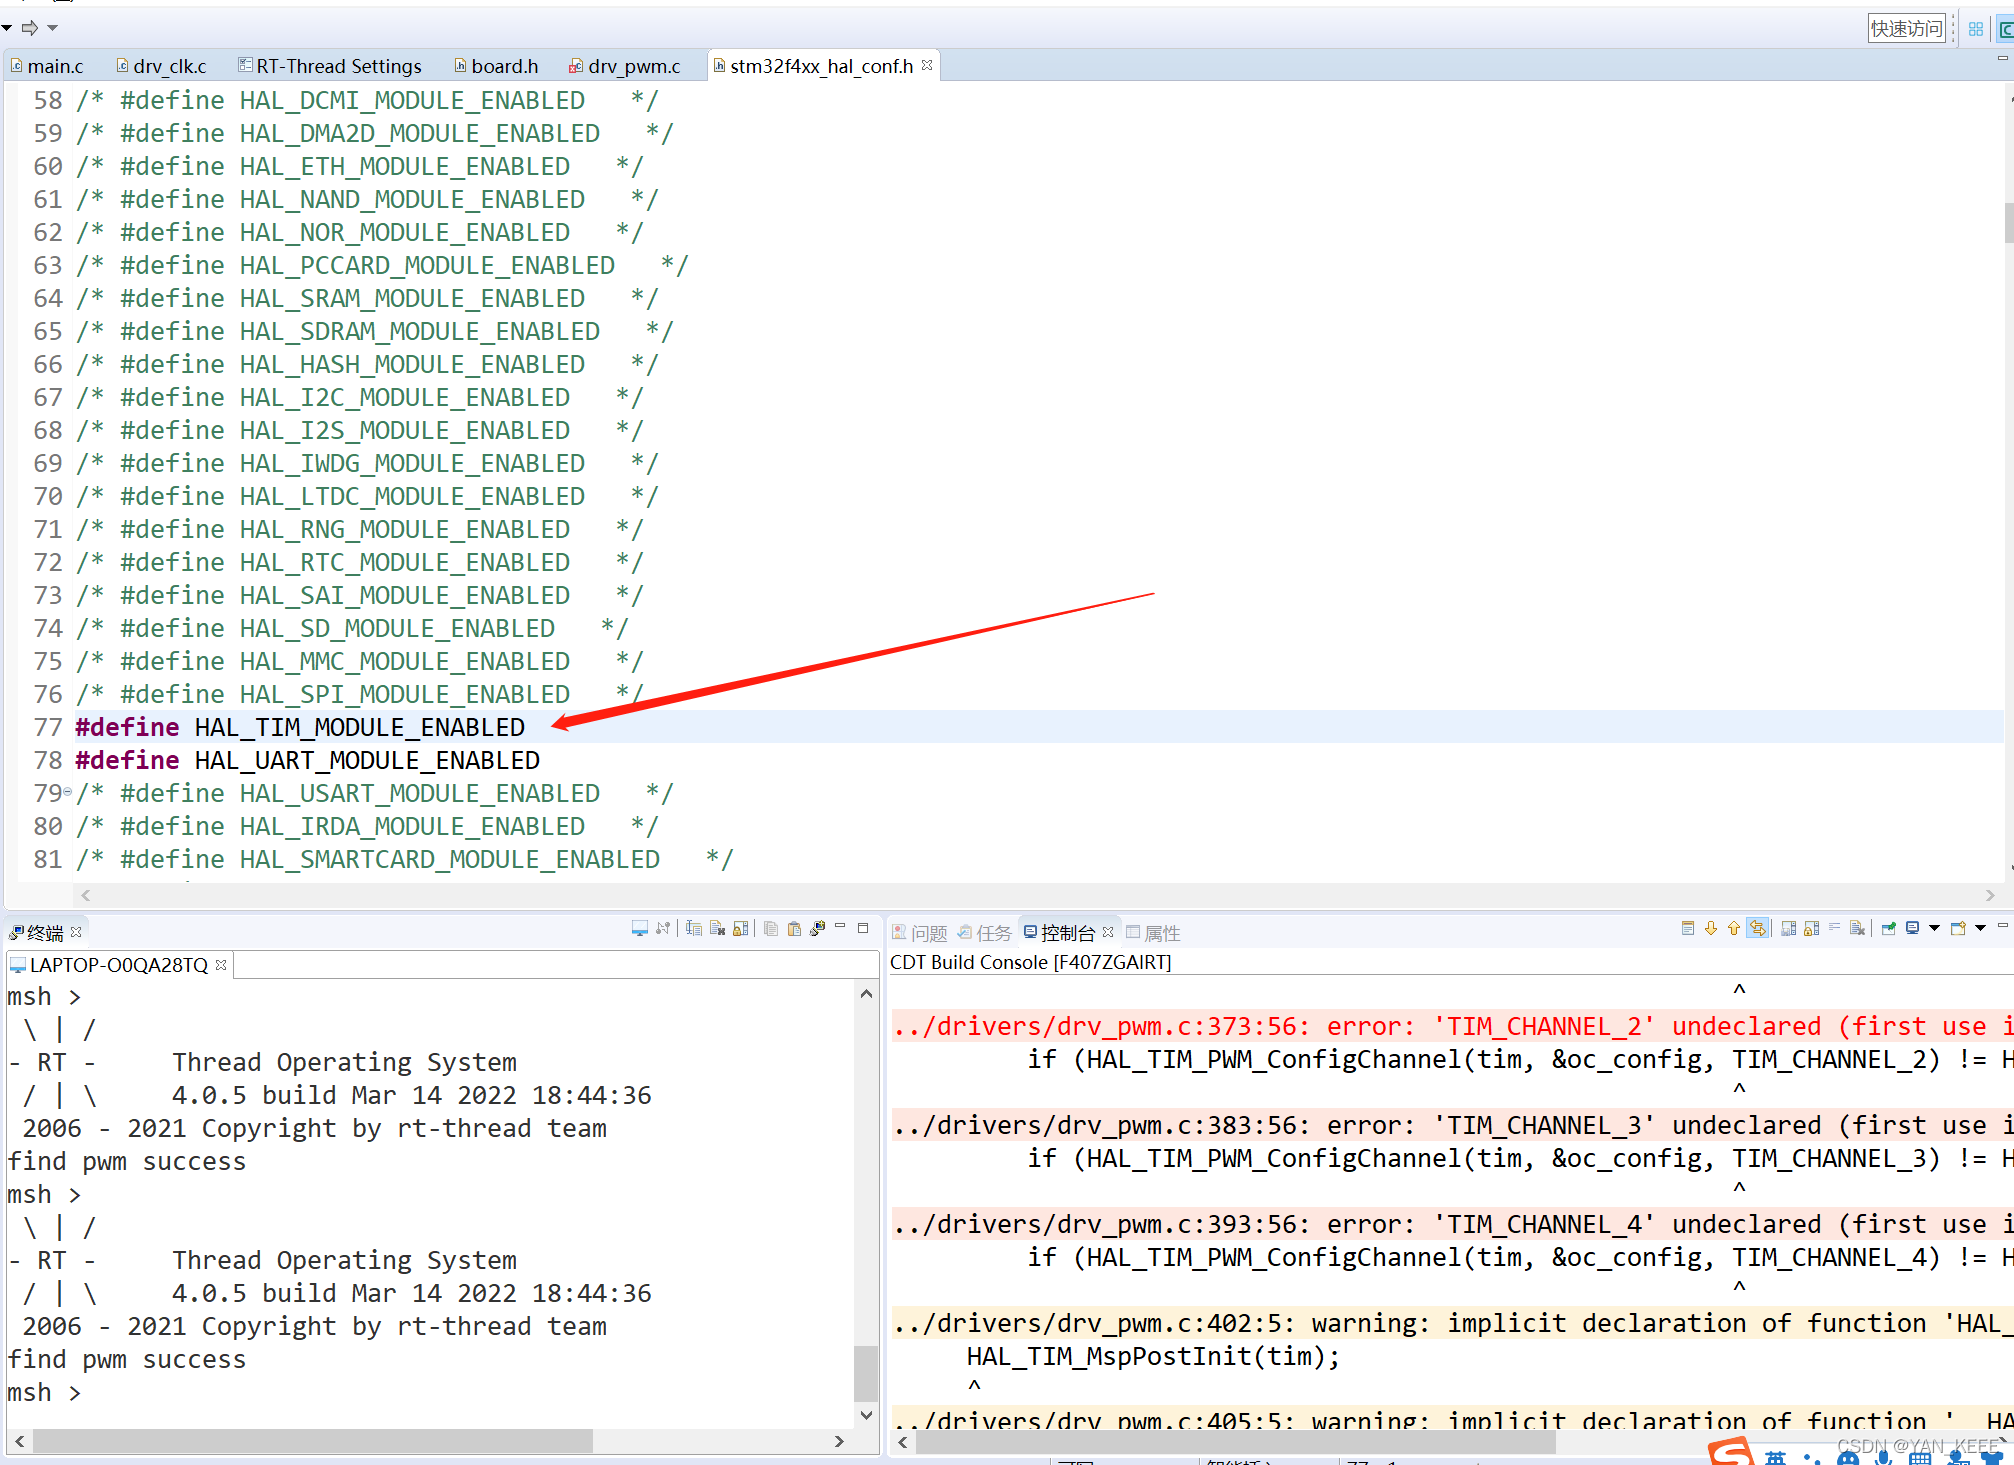This screenshot has height=1465, width=2014.
Task: Switch to drv_pwm.c editor tab
Action: click(625, 66)
